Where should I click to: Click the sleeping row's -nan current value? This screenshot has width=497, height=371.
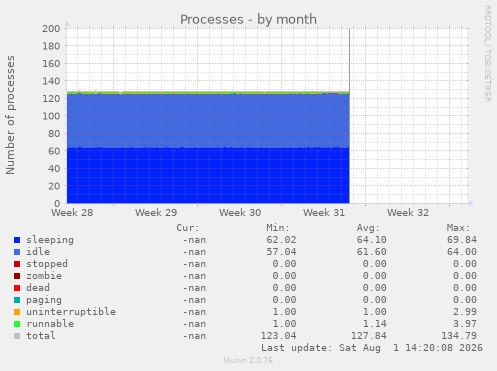click(x=194, y=240)
